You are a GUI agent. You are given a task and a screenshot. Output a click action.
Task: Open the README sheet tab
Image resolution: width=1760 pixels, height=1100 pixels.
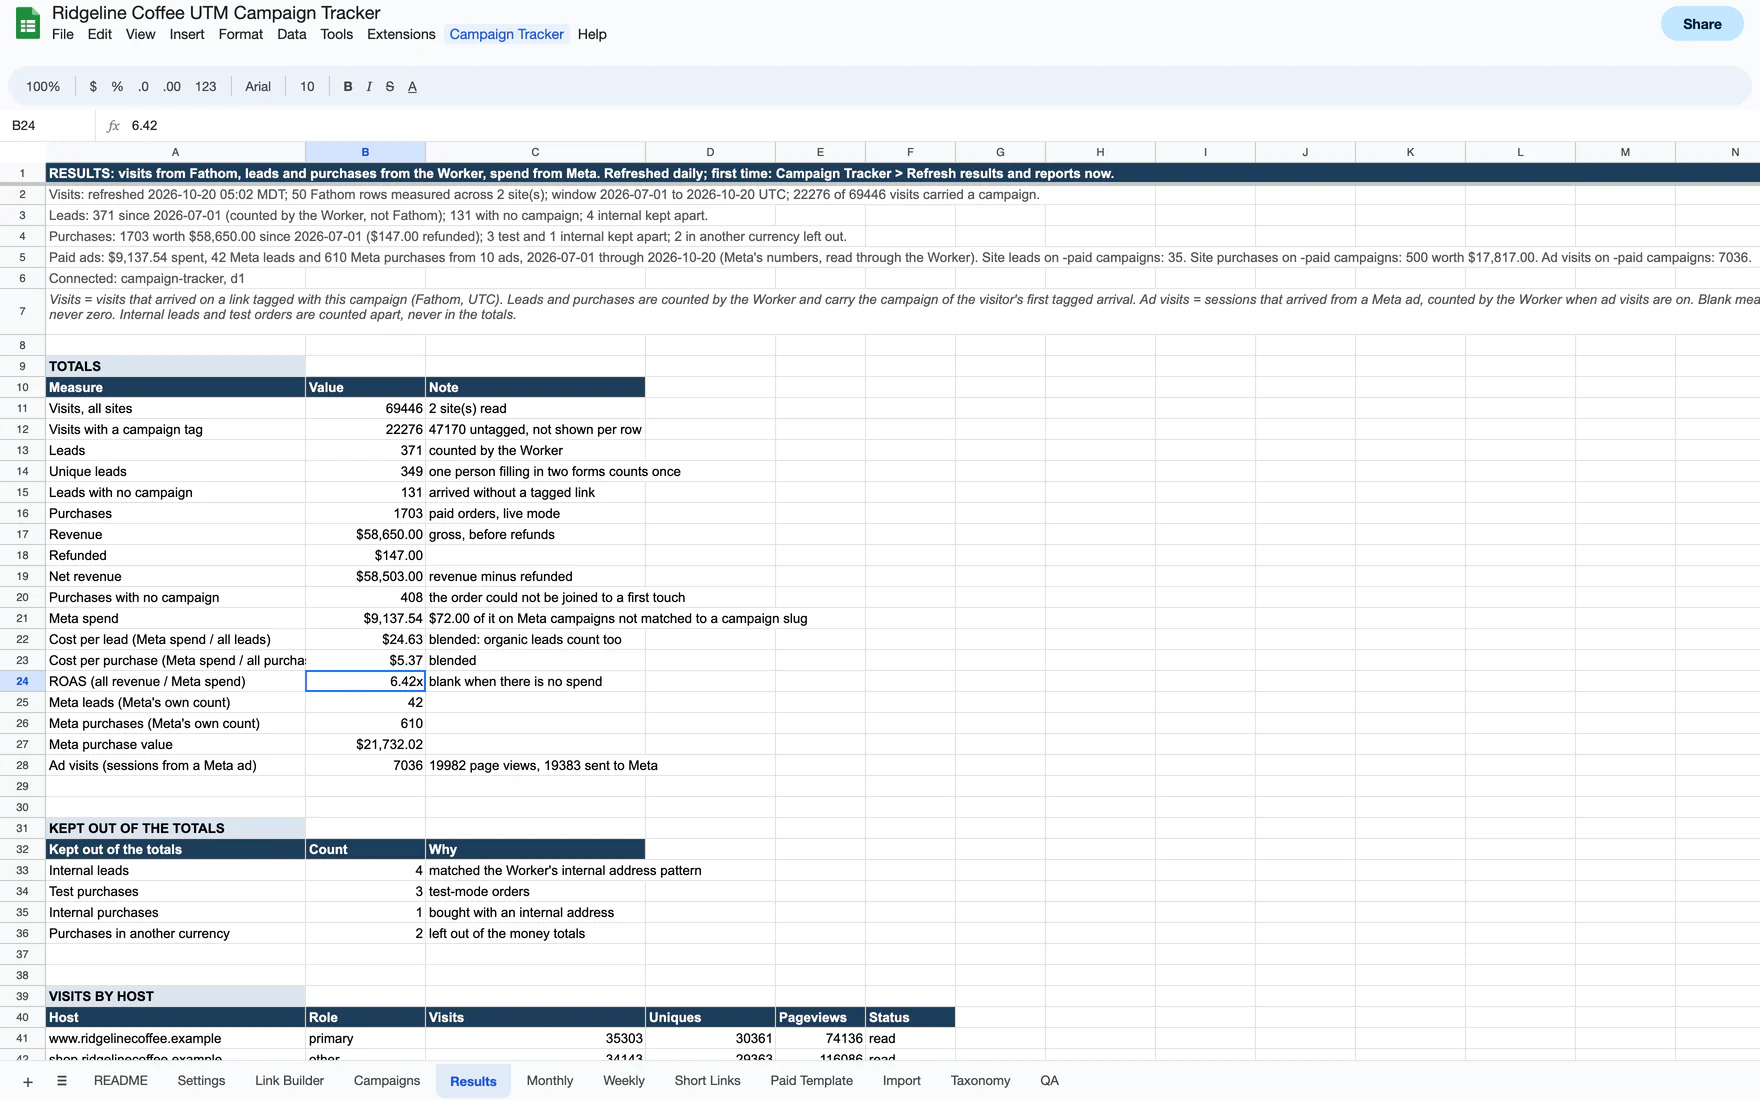point(121,1081)
